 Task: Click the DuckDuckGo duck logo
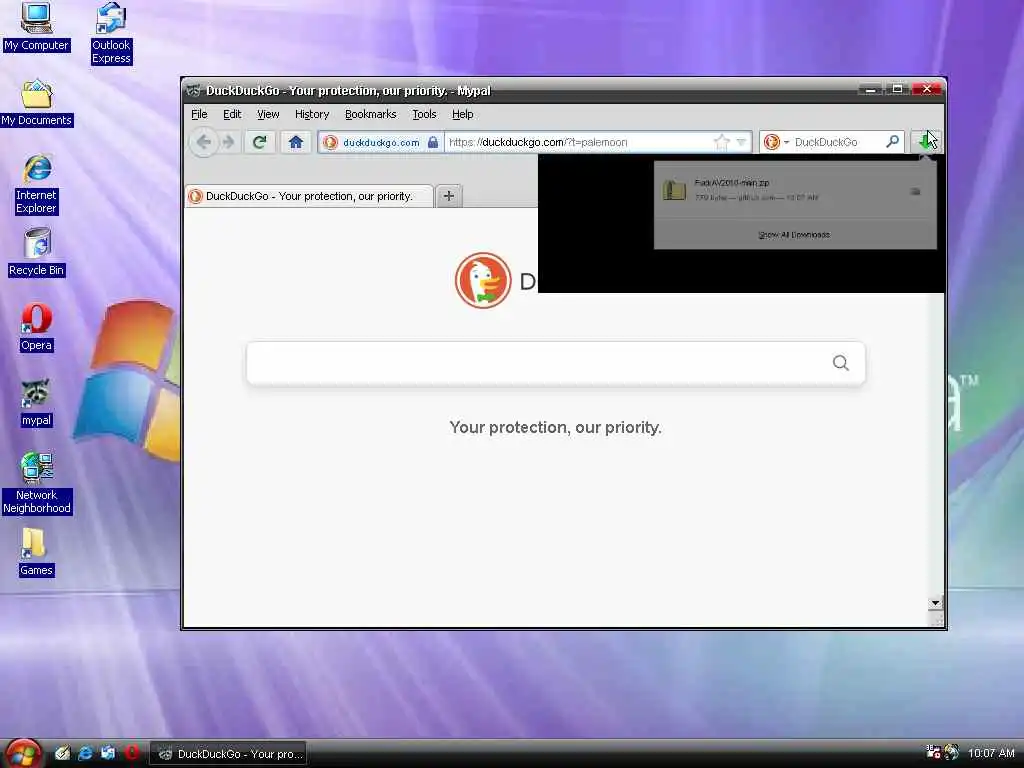[x=483, y=280]
